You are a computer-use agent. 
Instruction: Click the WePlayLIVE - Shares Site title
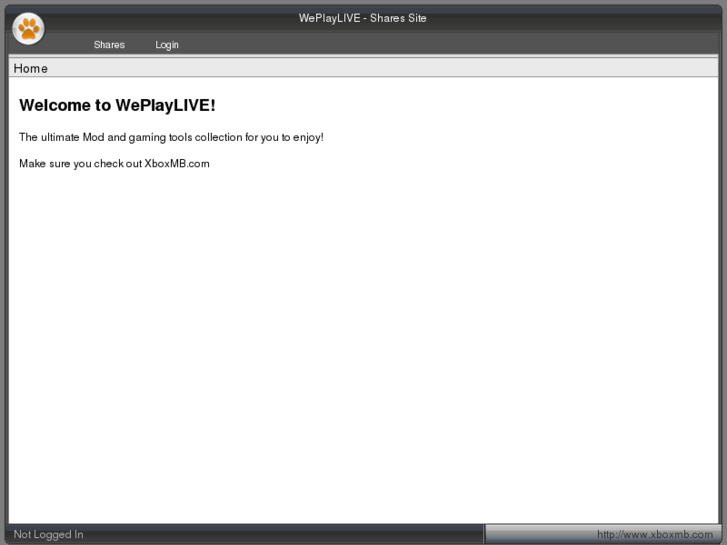(363, 18)
